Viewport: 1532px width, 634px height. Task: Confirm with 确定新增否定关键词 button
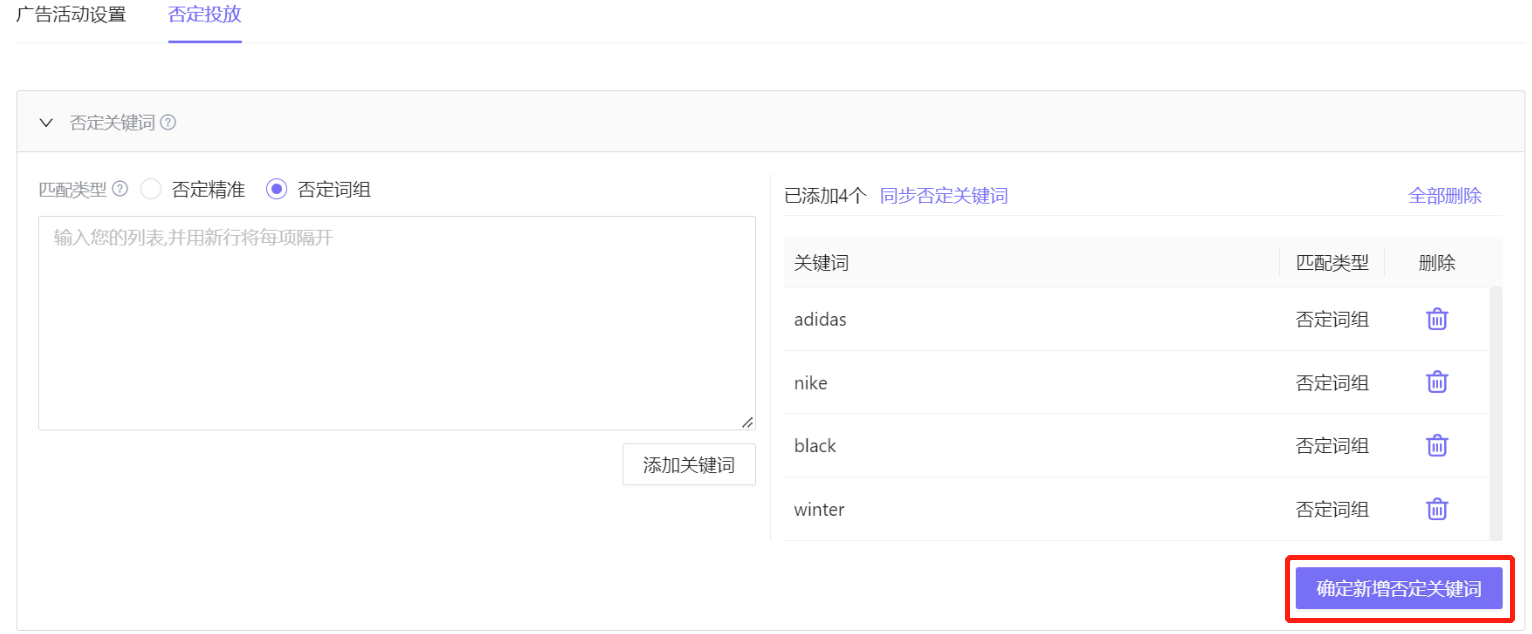pos(1399,589)
